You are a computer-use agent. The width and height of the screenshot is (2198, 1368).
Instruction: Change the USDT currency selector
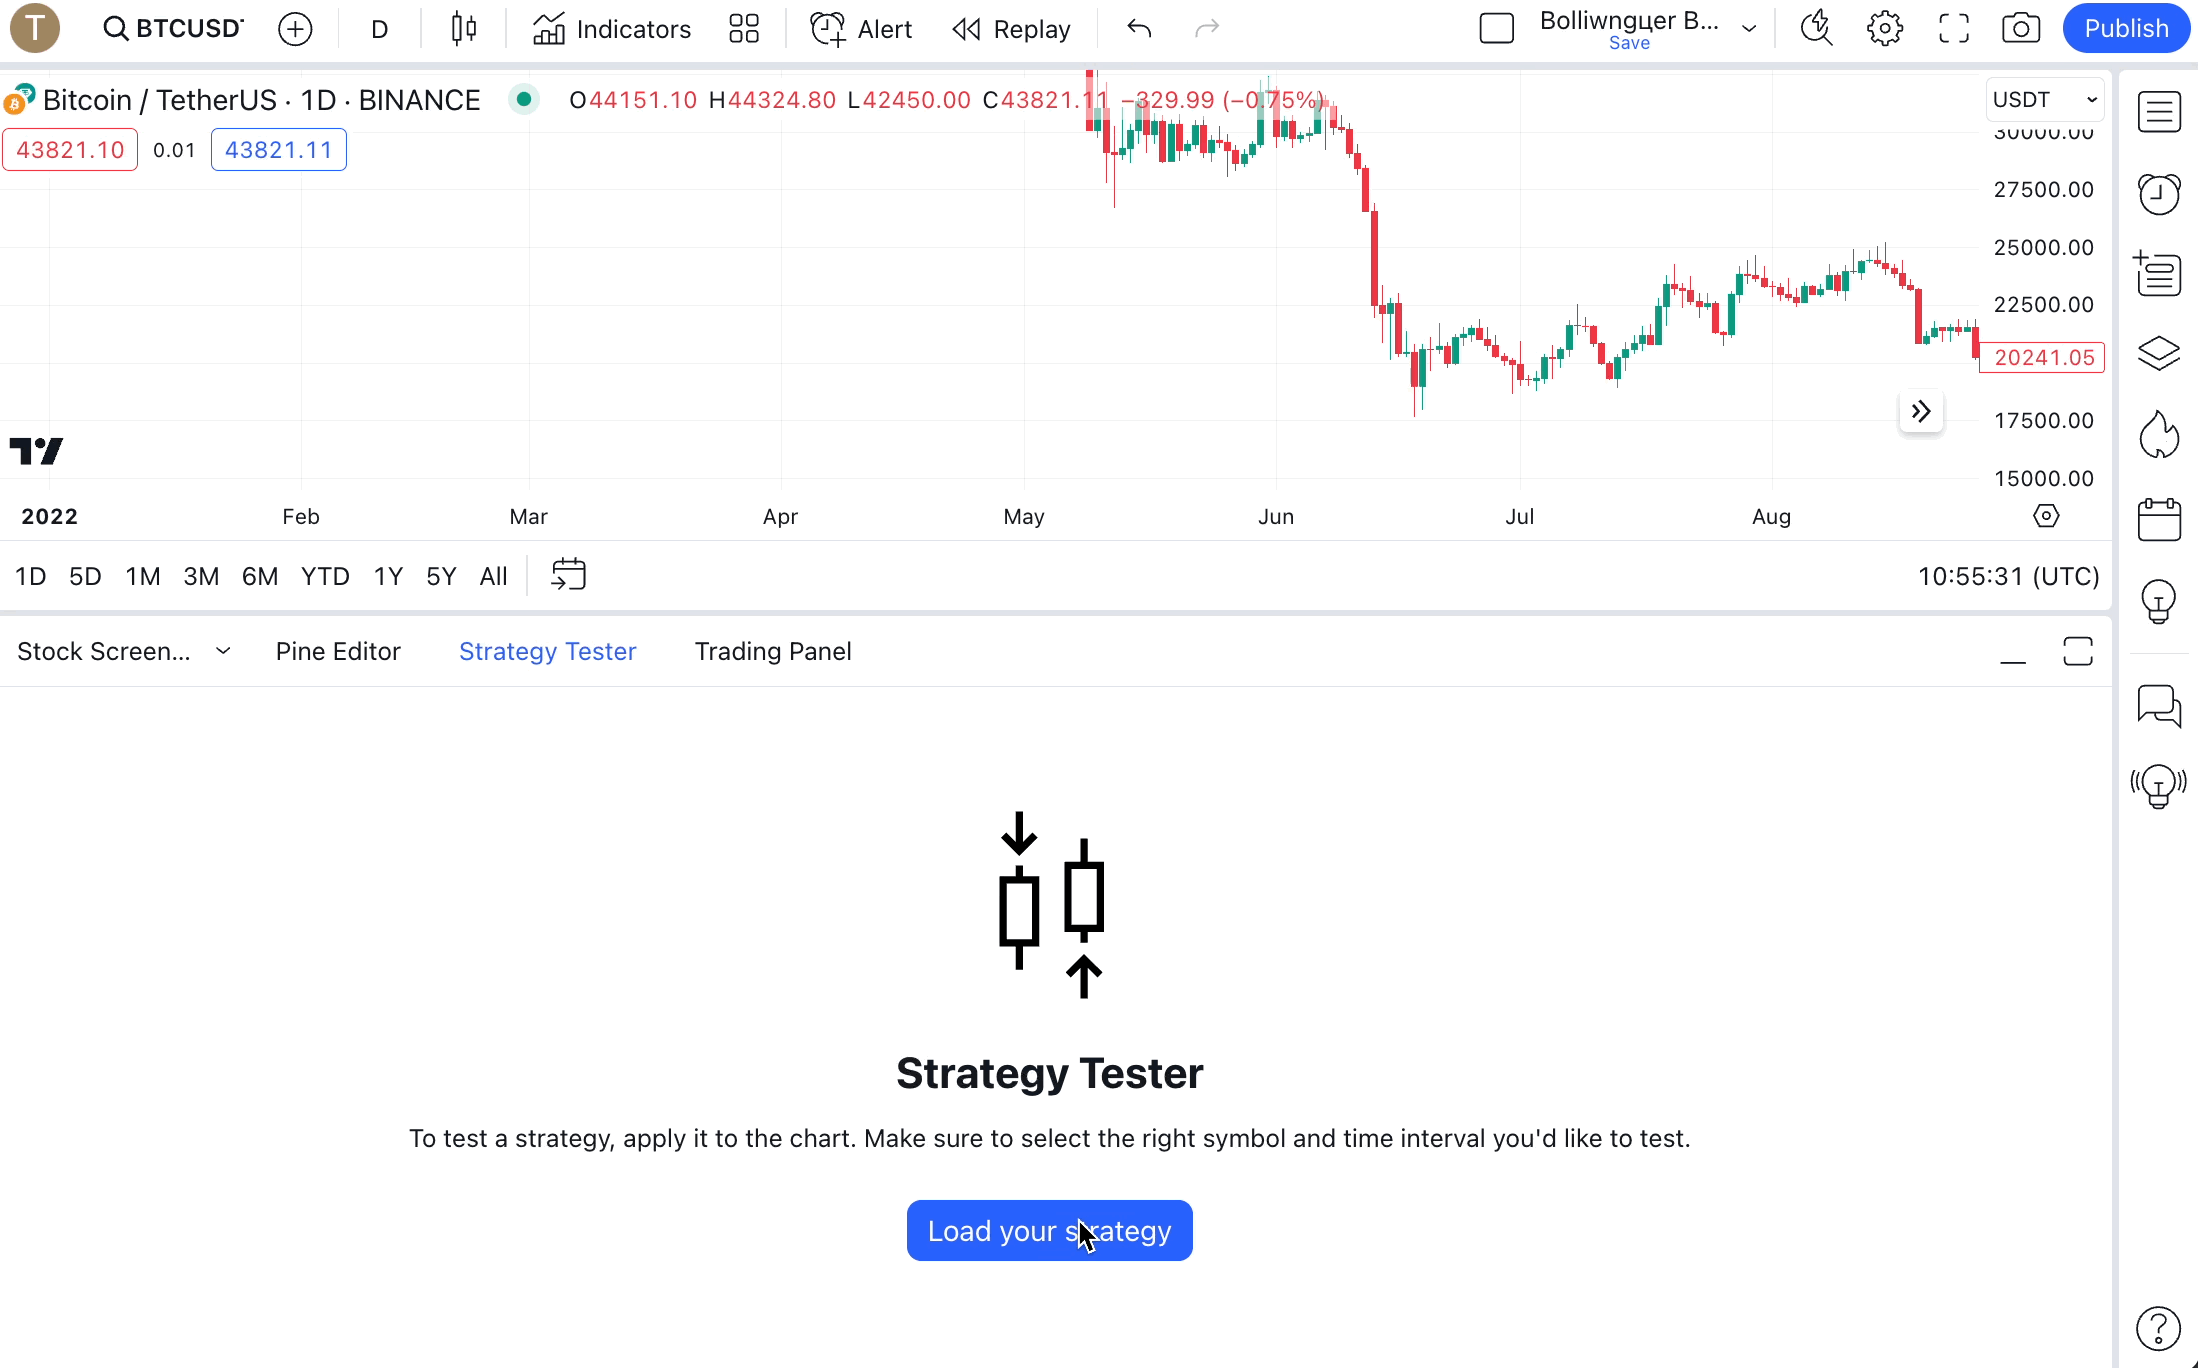pyautogui.click(x=2043, y=99)
